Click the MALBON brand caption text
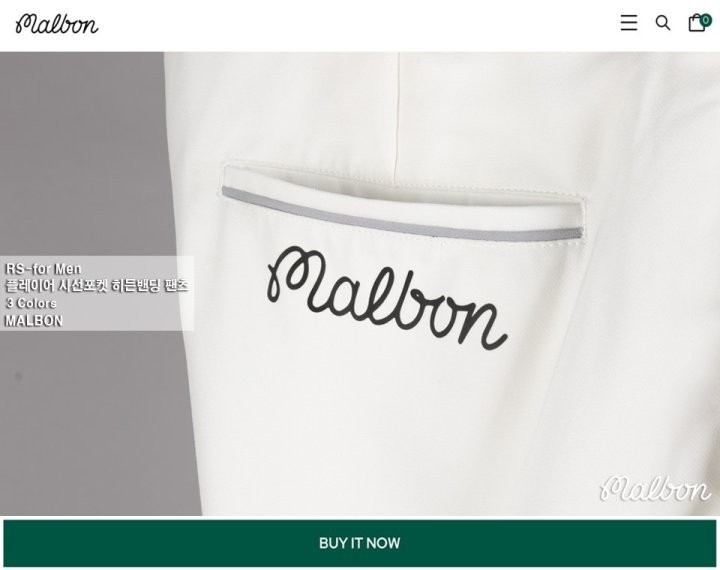This screenshot has height=570, width=720. 34,321
